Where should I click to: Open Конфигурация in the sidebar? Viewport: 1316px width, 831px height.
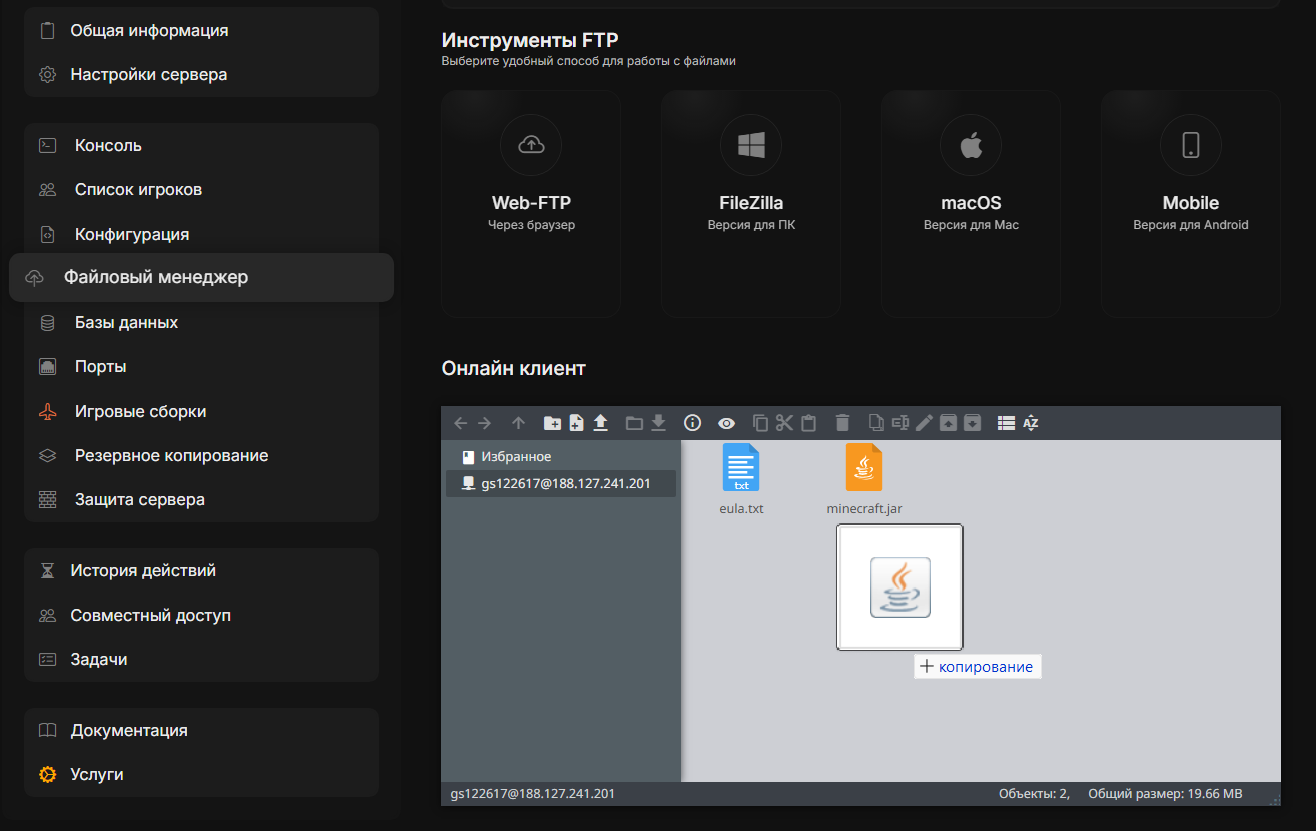(x=201, y=234)
